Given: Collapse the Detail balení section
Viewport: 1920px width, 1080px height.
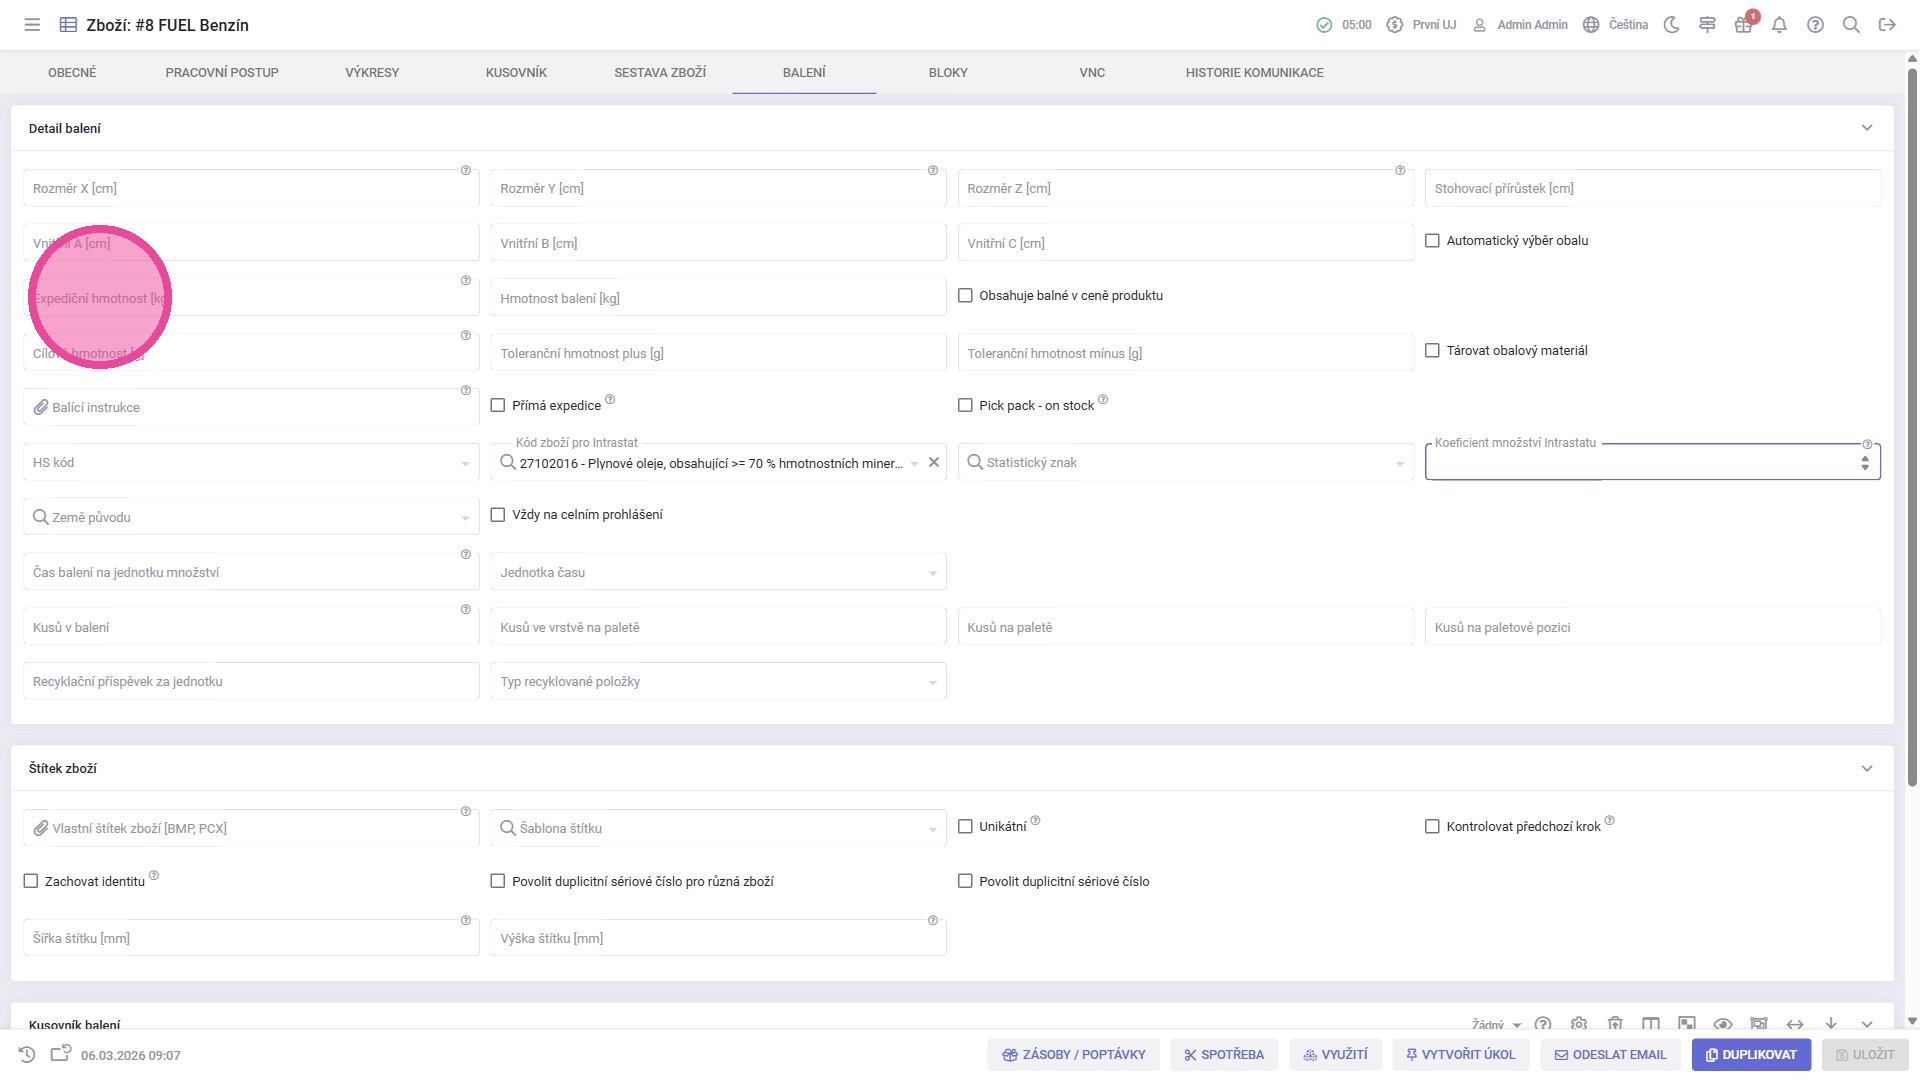Looking at the screenshot, I should [x=1866, y=128].
